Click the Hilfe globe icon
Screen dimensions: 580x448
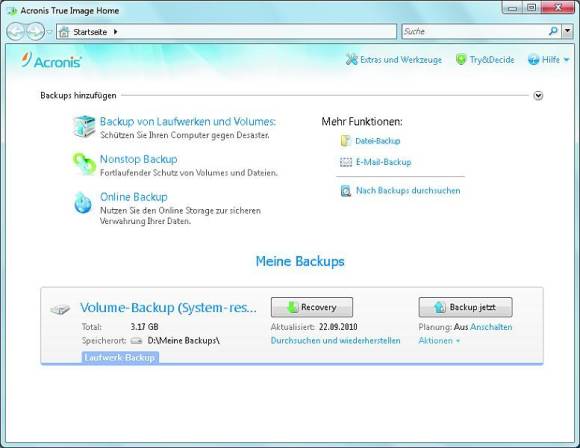[533, 59]
